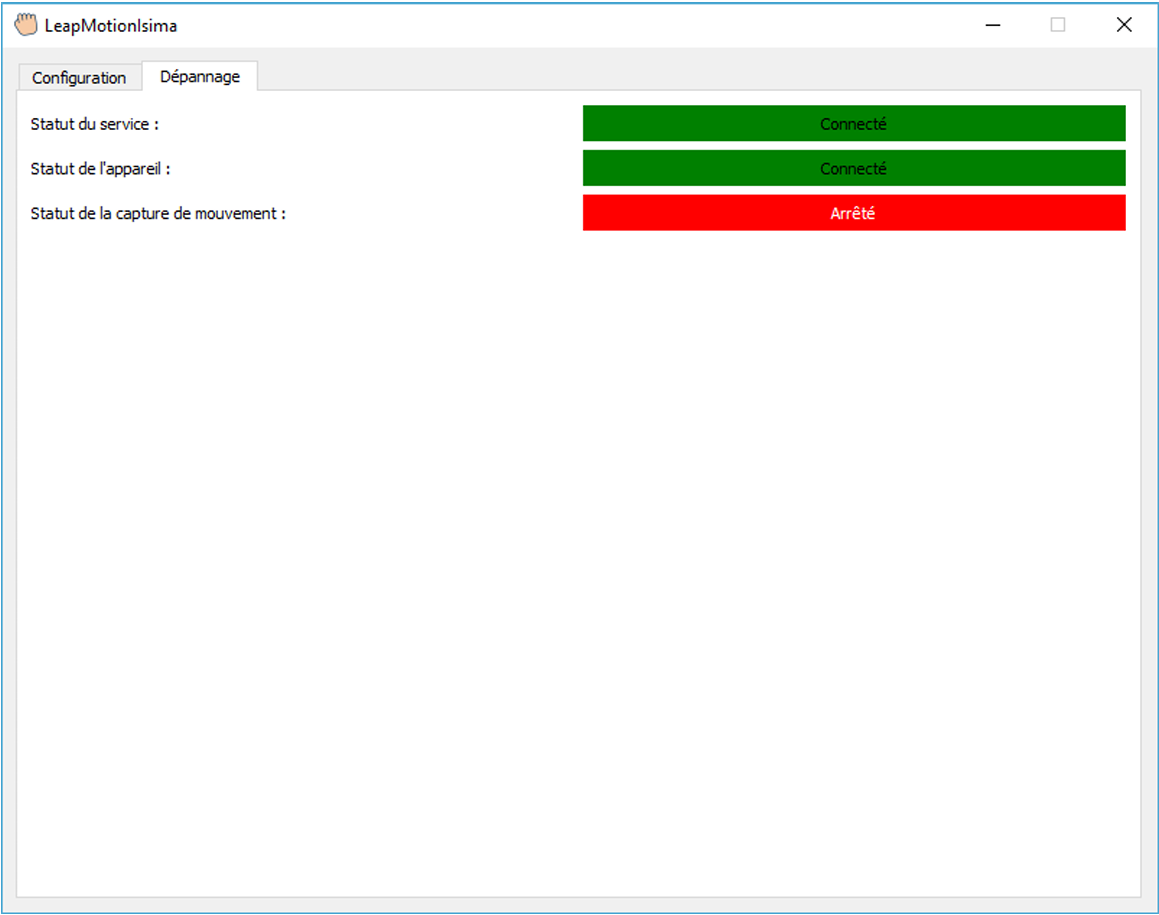Click "Statut de la capture de mouvement :" label
Viewport: 1159px width, 915px height.
coord(158,213)
